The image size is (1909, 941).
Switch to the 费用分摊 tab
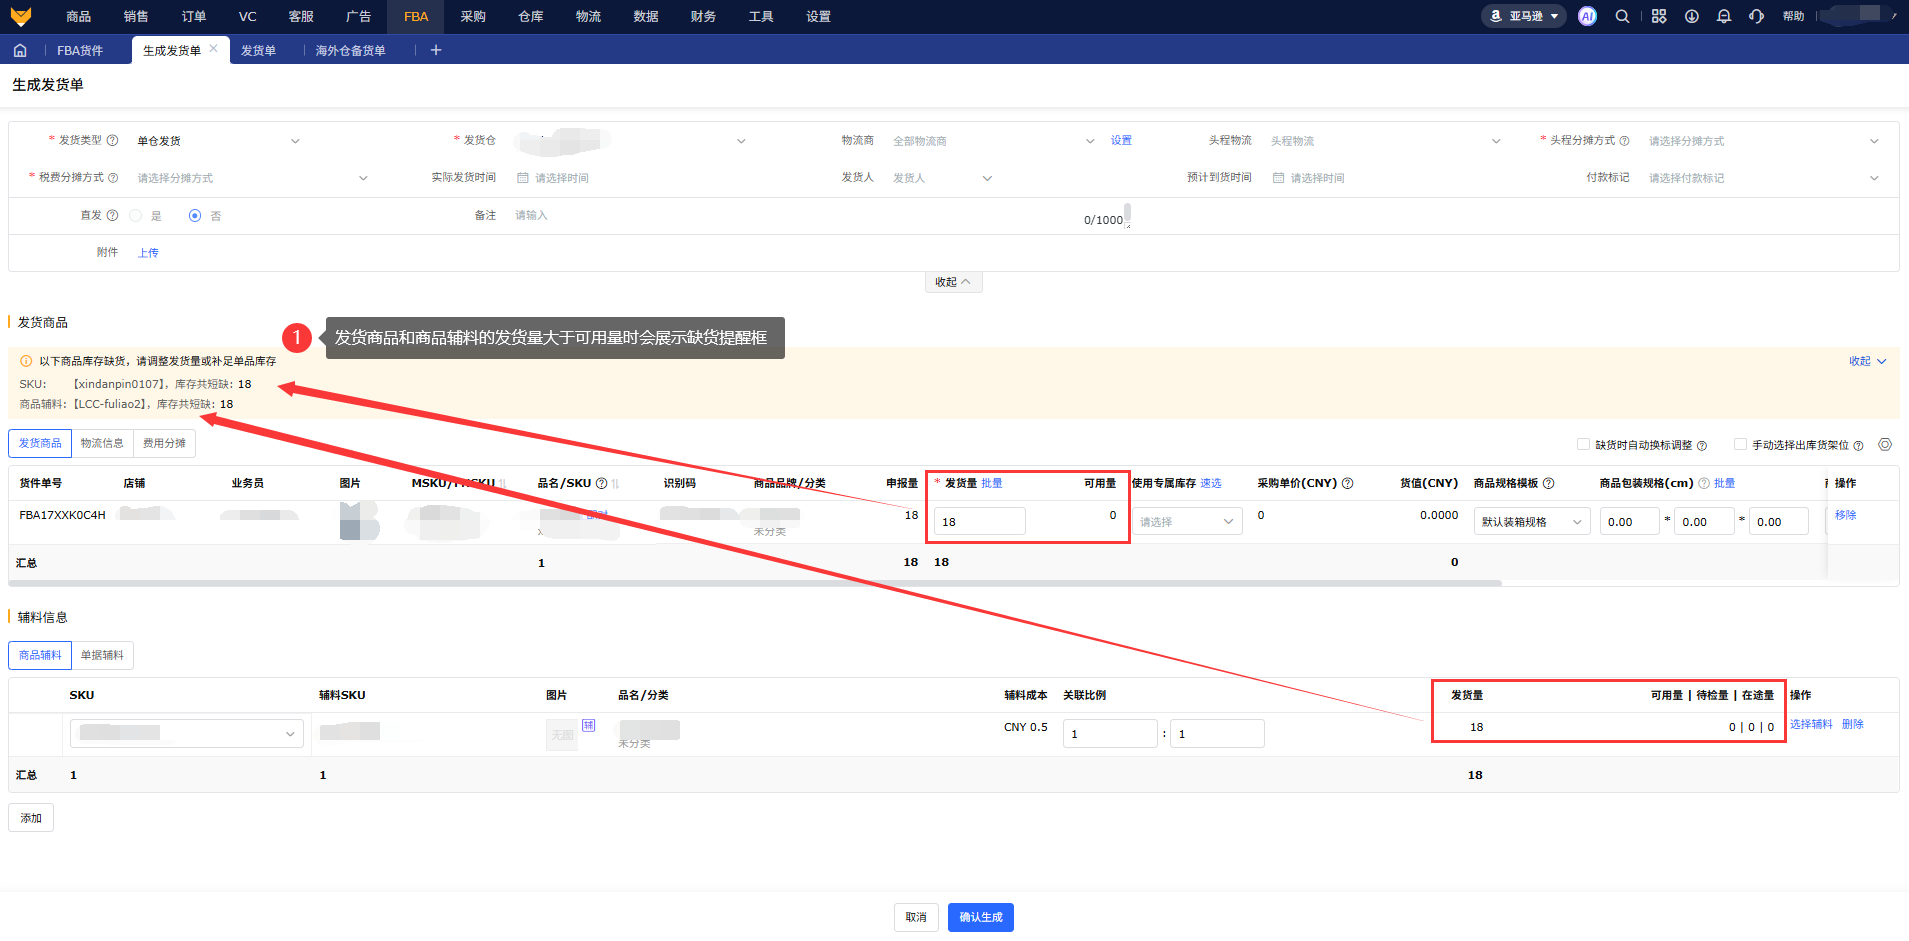point(164,443)
